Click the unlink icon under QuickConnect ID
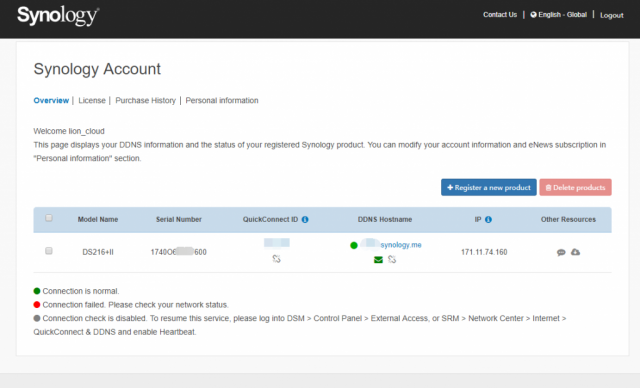Viewport: 640px width, 388px height. tap(276, 259)
